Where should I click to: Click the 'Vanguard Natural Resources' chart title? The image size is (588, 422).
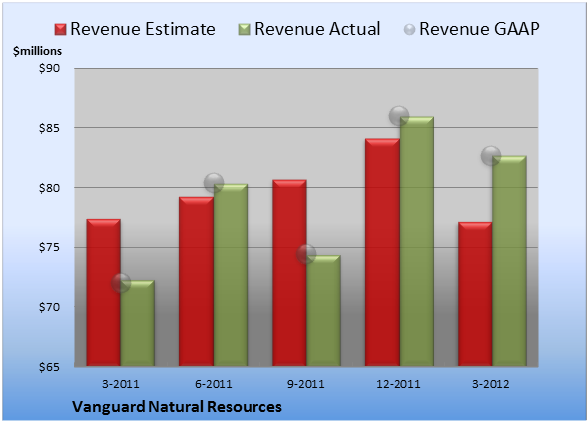[177, 407]
